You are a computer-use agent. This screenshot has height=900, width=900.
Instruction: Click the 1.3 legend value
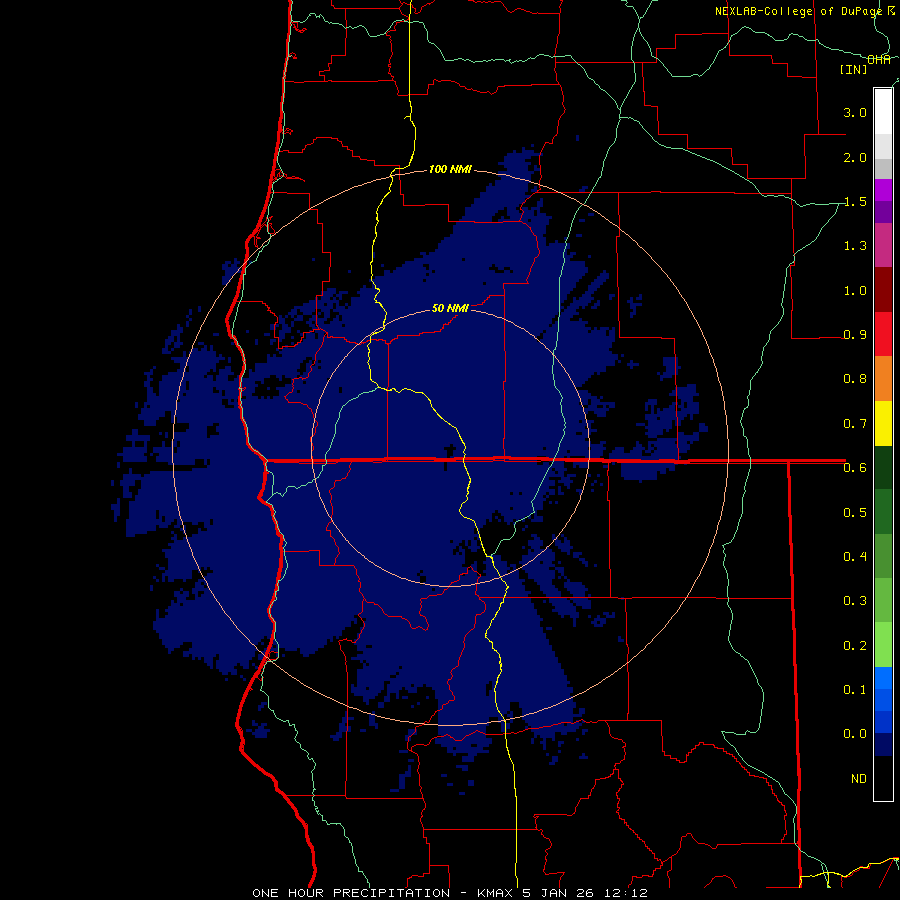(x=855, y=246)
